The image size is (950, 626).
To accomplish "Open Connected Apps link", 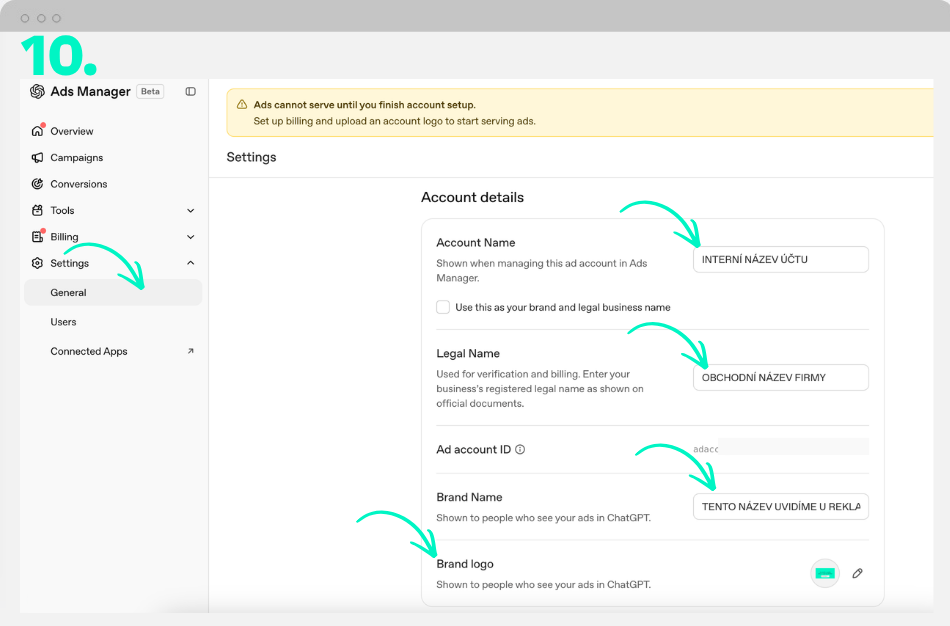I will coord(88,351).
